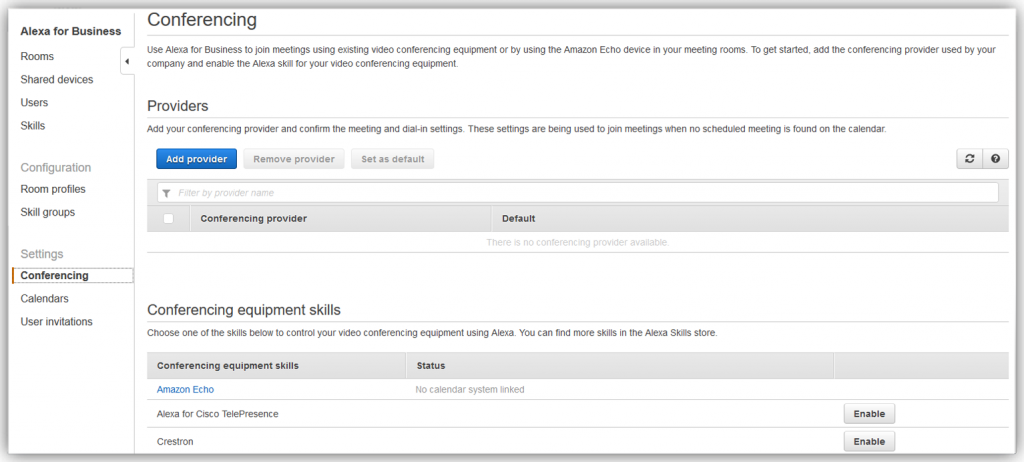Switch to Calendars settings

click(44, 299)
